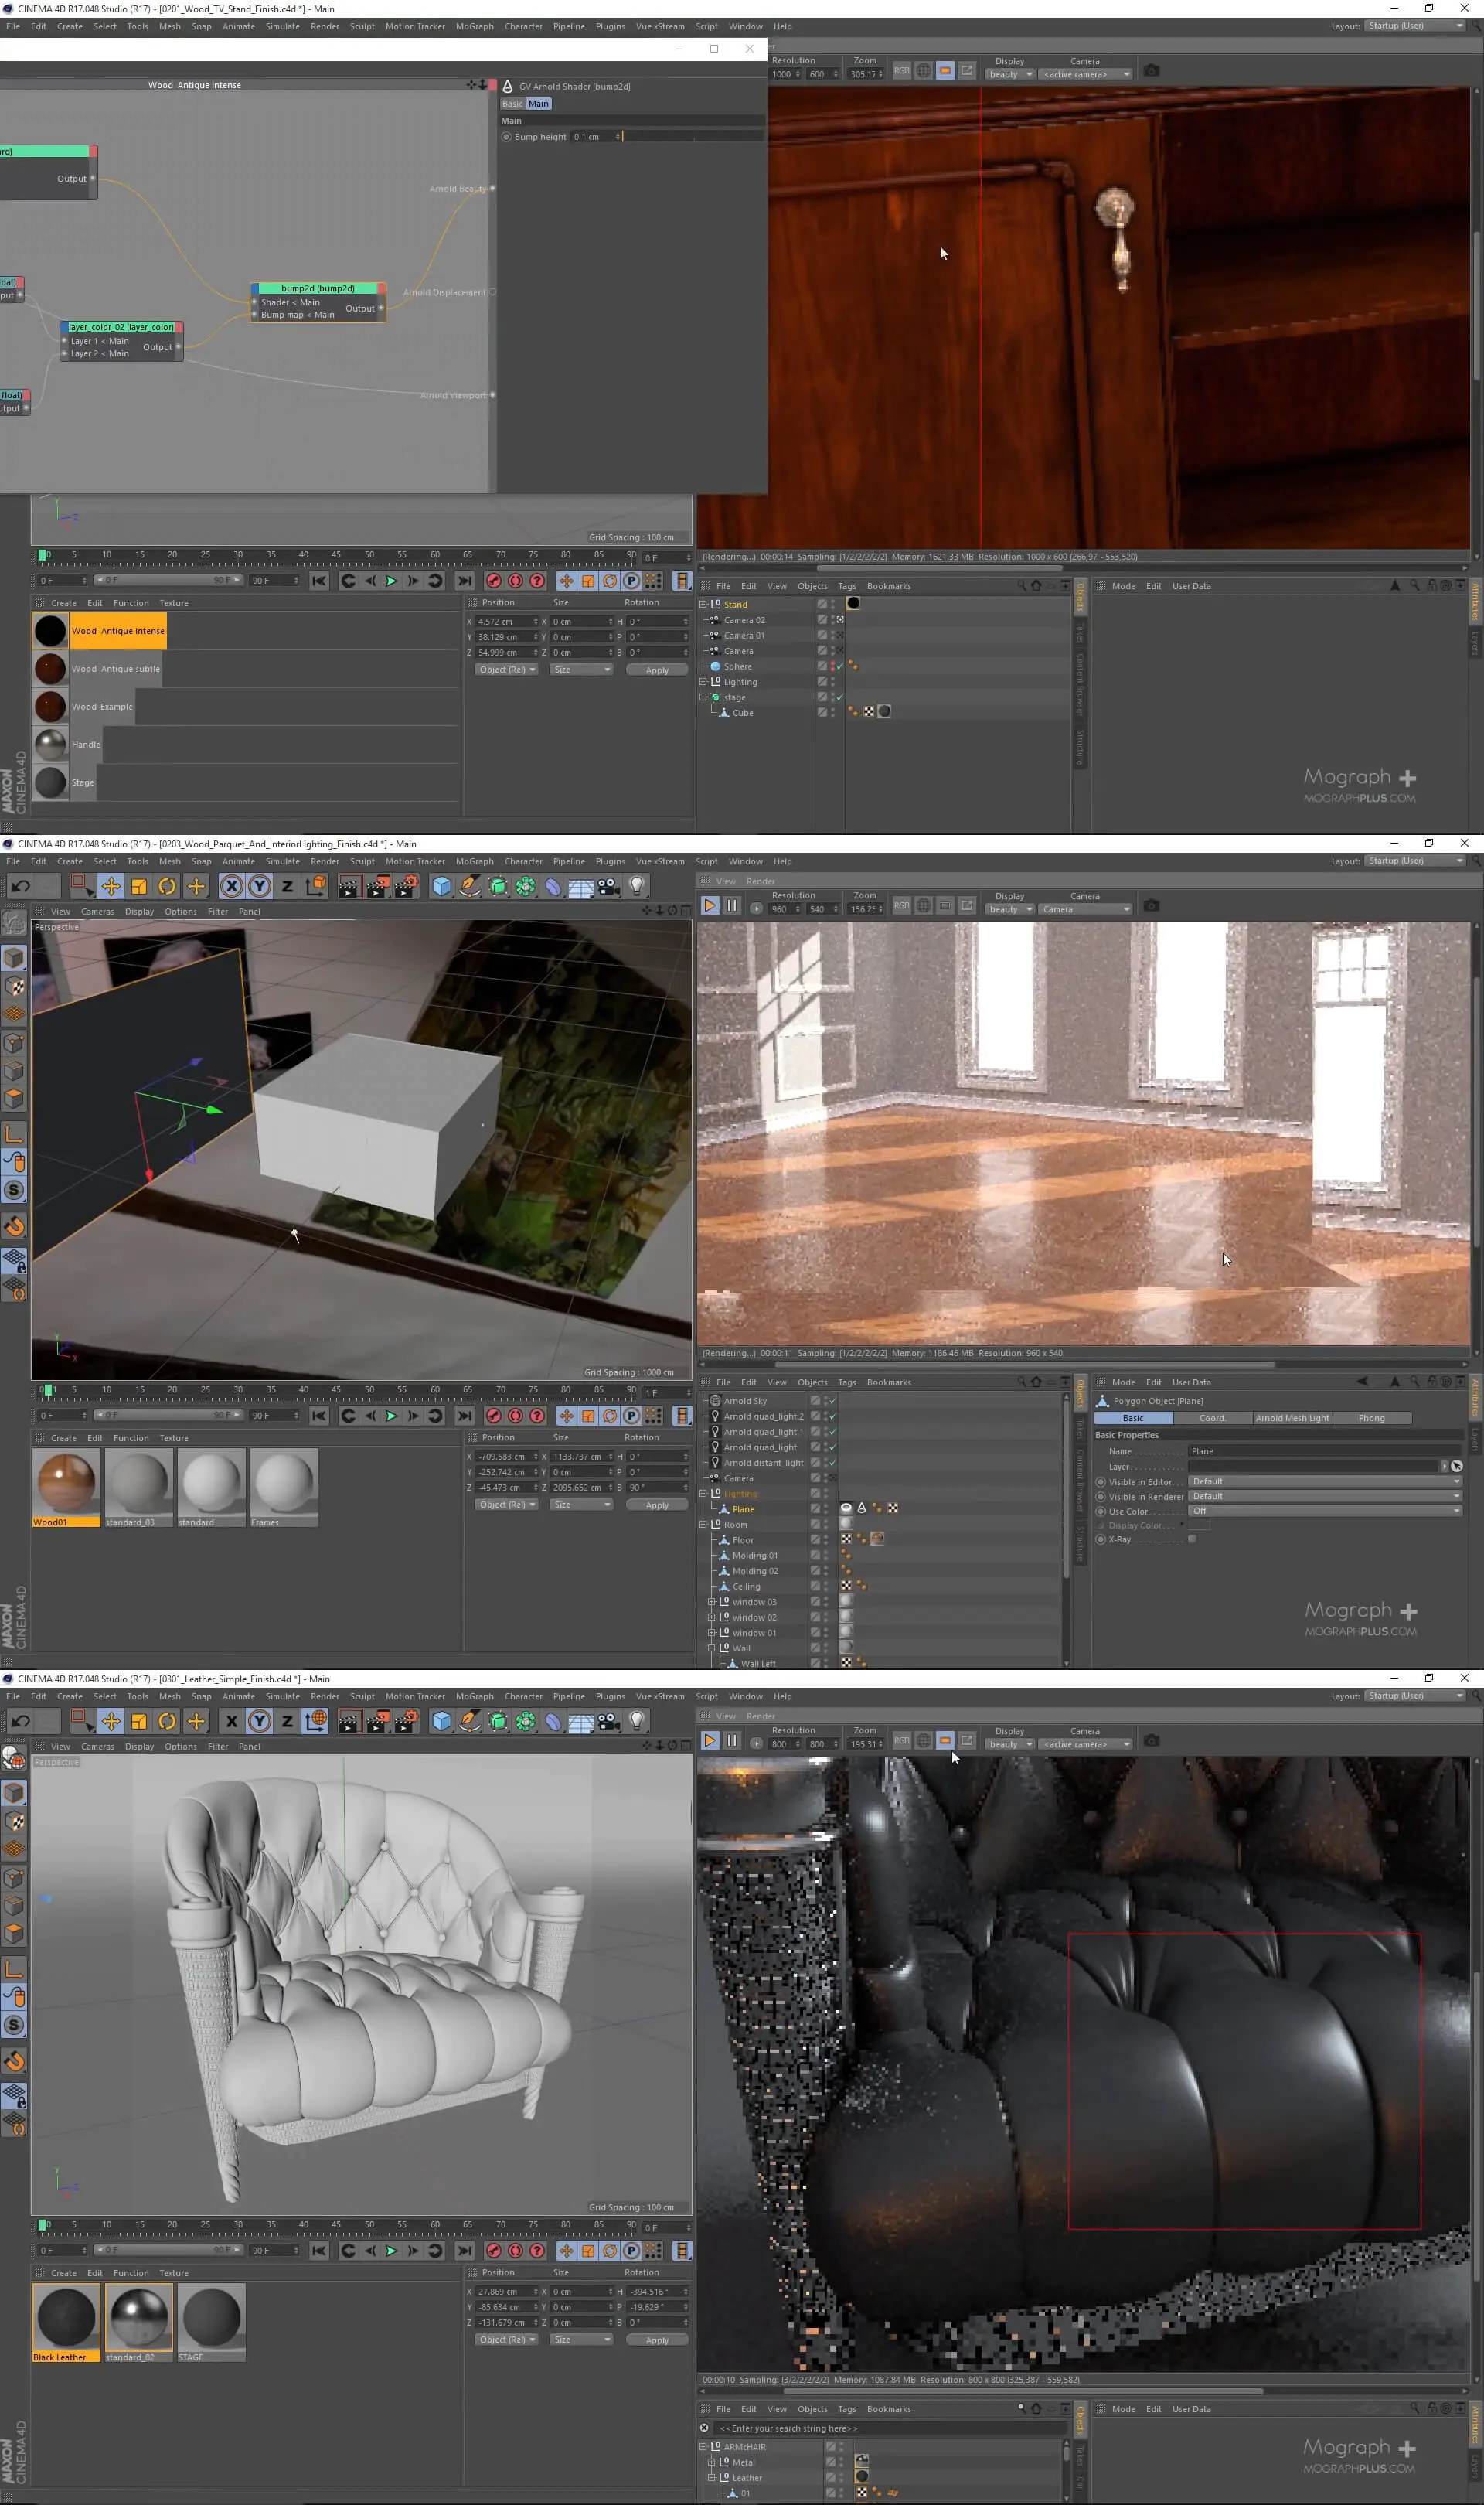Select Wood Antique subtle material
The image size is (1484, 2505).
(x=115, y=669)
